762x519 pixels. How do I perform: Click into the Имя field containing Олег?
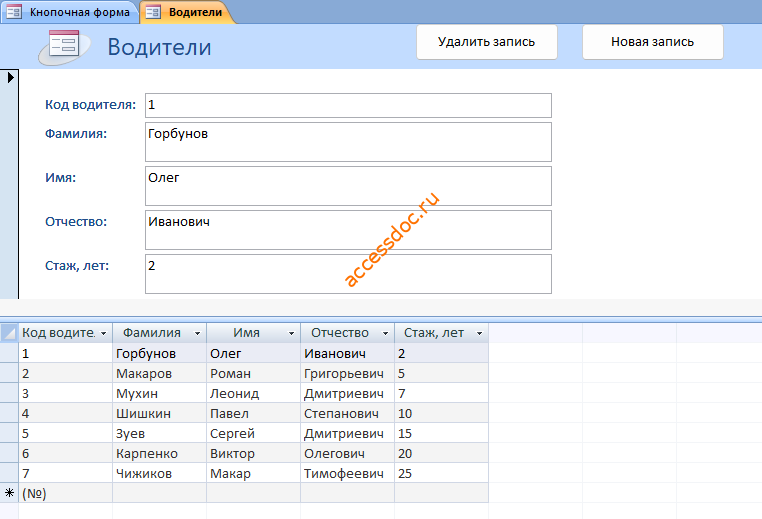pos(348,186)
